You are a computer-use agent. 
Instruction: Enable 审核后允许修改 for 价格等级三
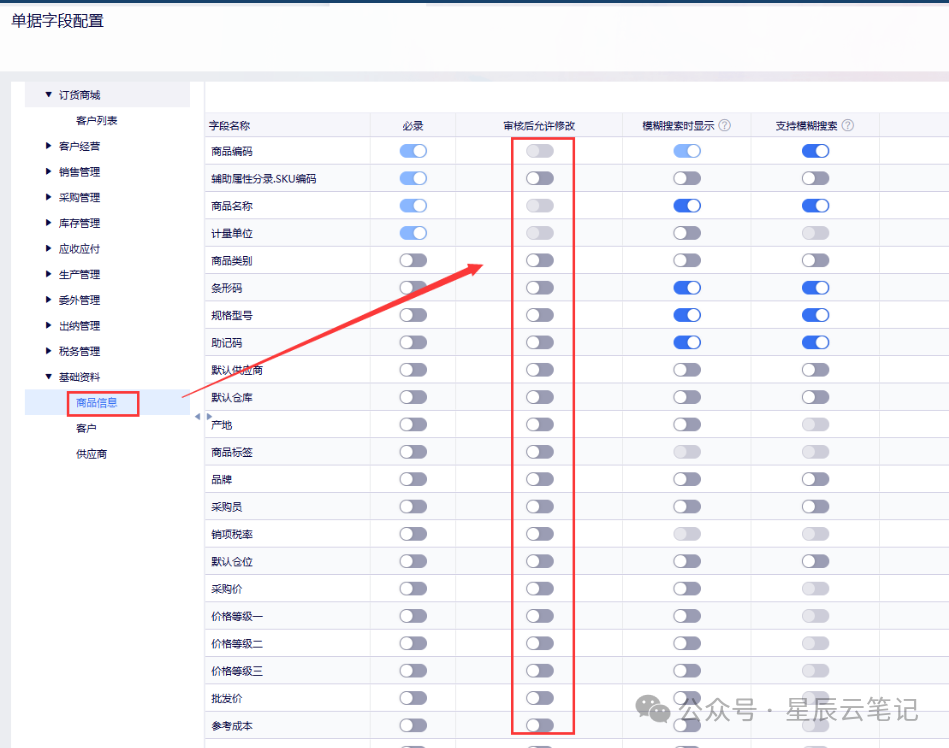tap(540, 671)
